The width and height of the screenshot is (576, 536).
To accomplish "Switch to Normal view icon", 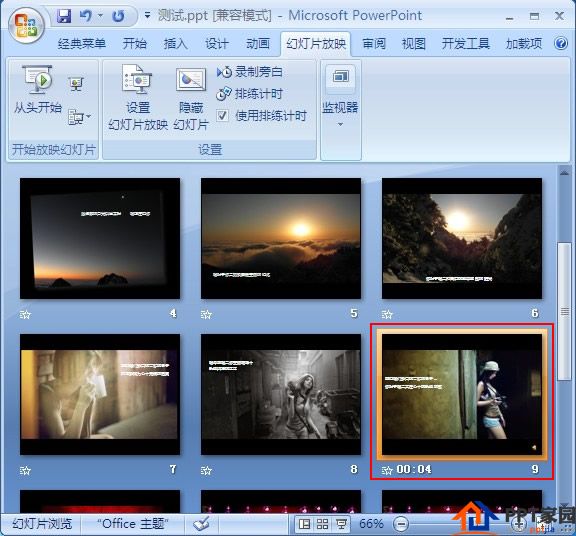I will click(305, 524).
